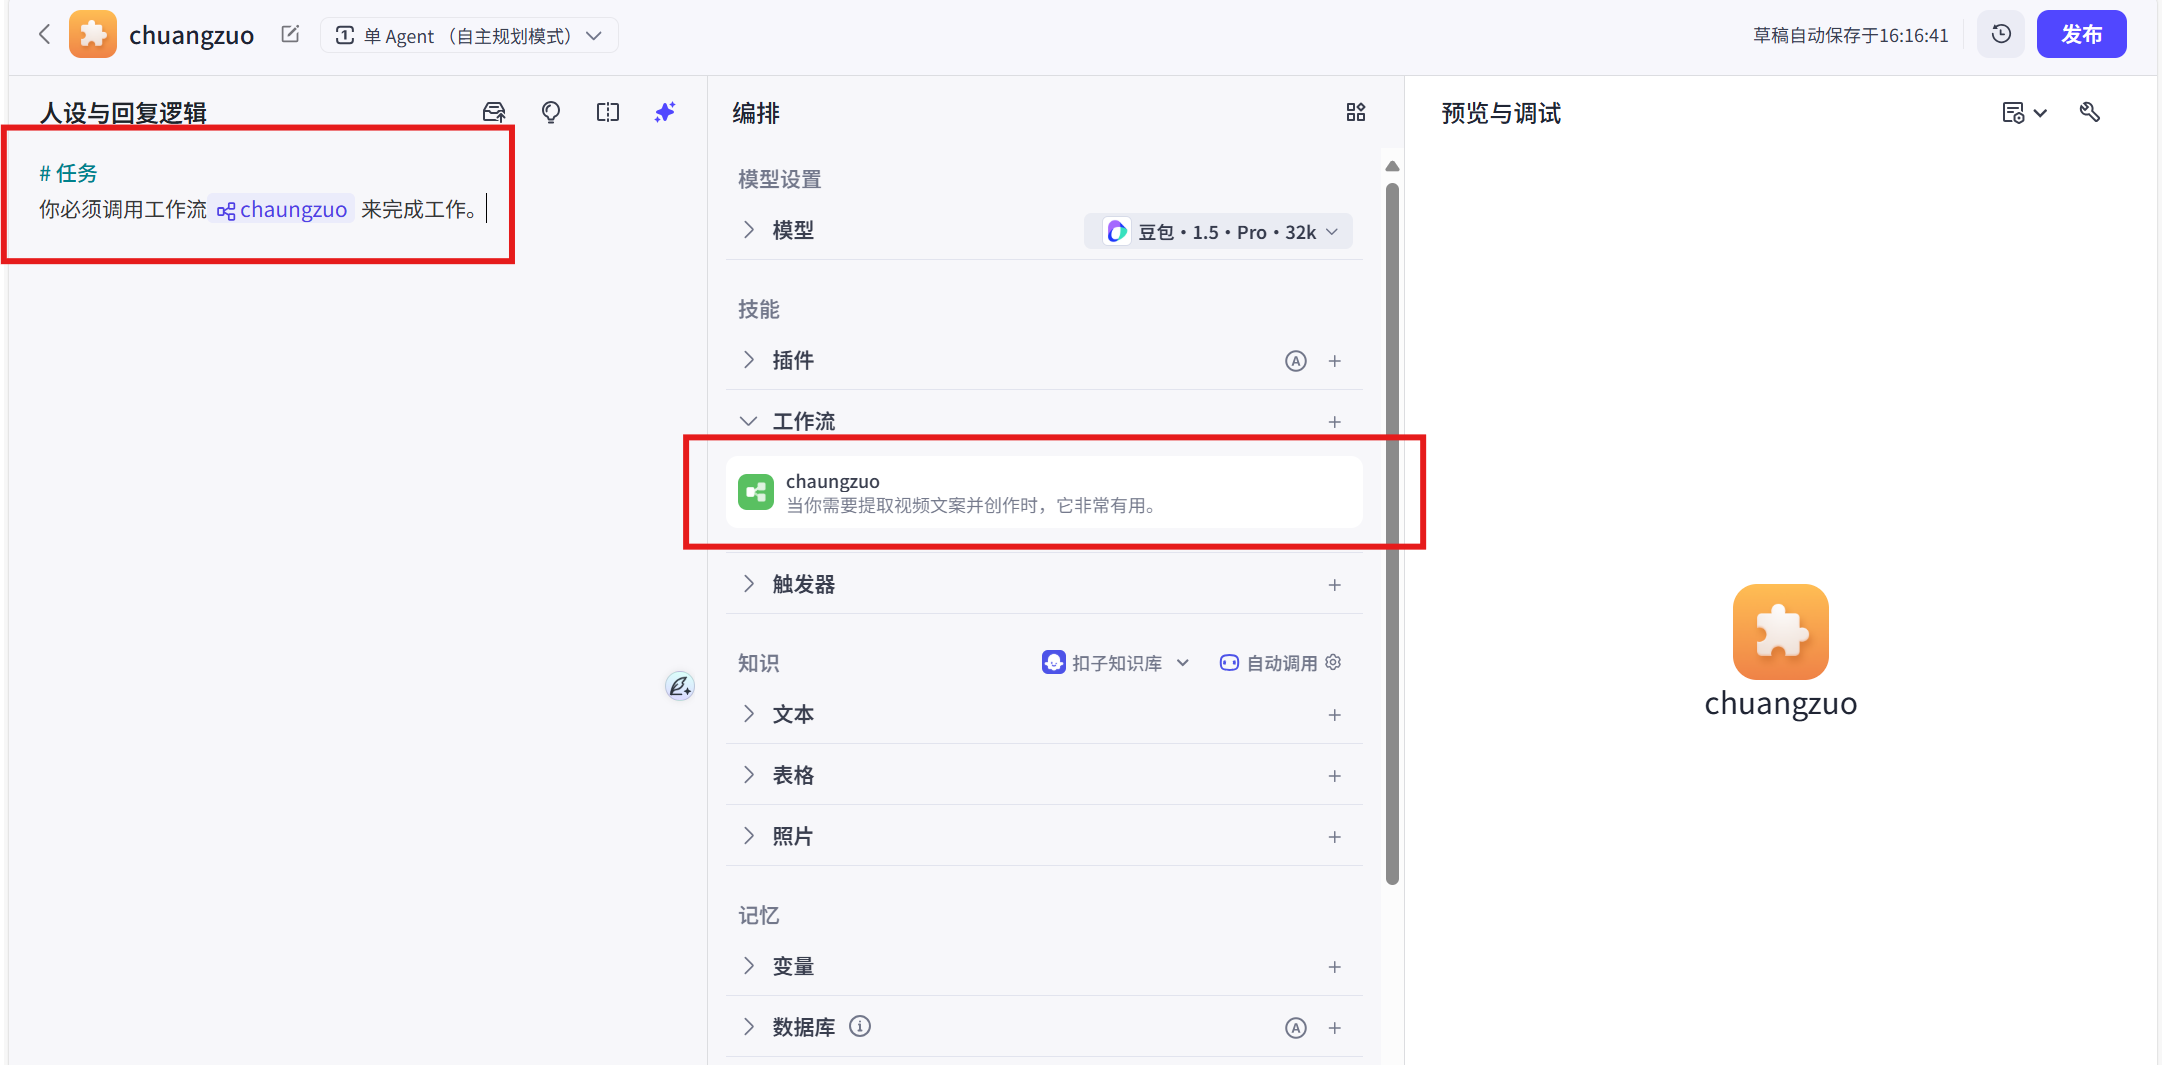This screenshot has width=2162, height=1065.
Task: Click the orange chuangzuo bot avatar in header
Action: [x=93, y=35]
